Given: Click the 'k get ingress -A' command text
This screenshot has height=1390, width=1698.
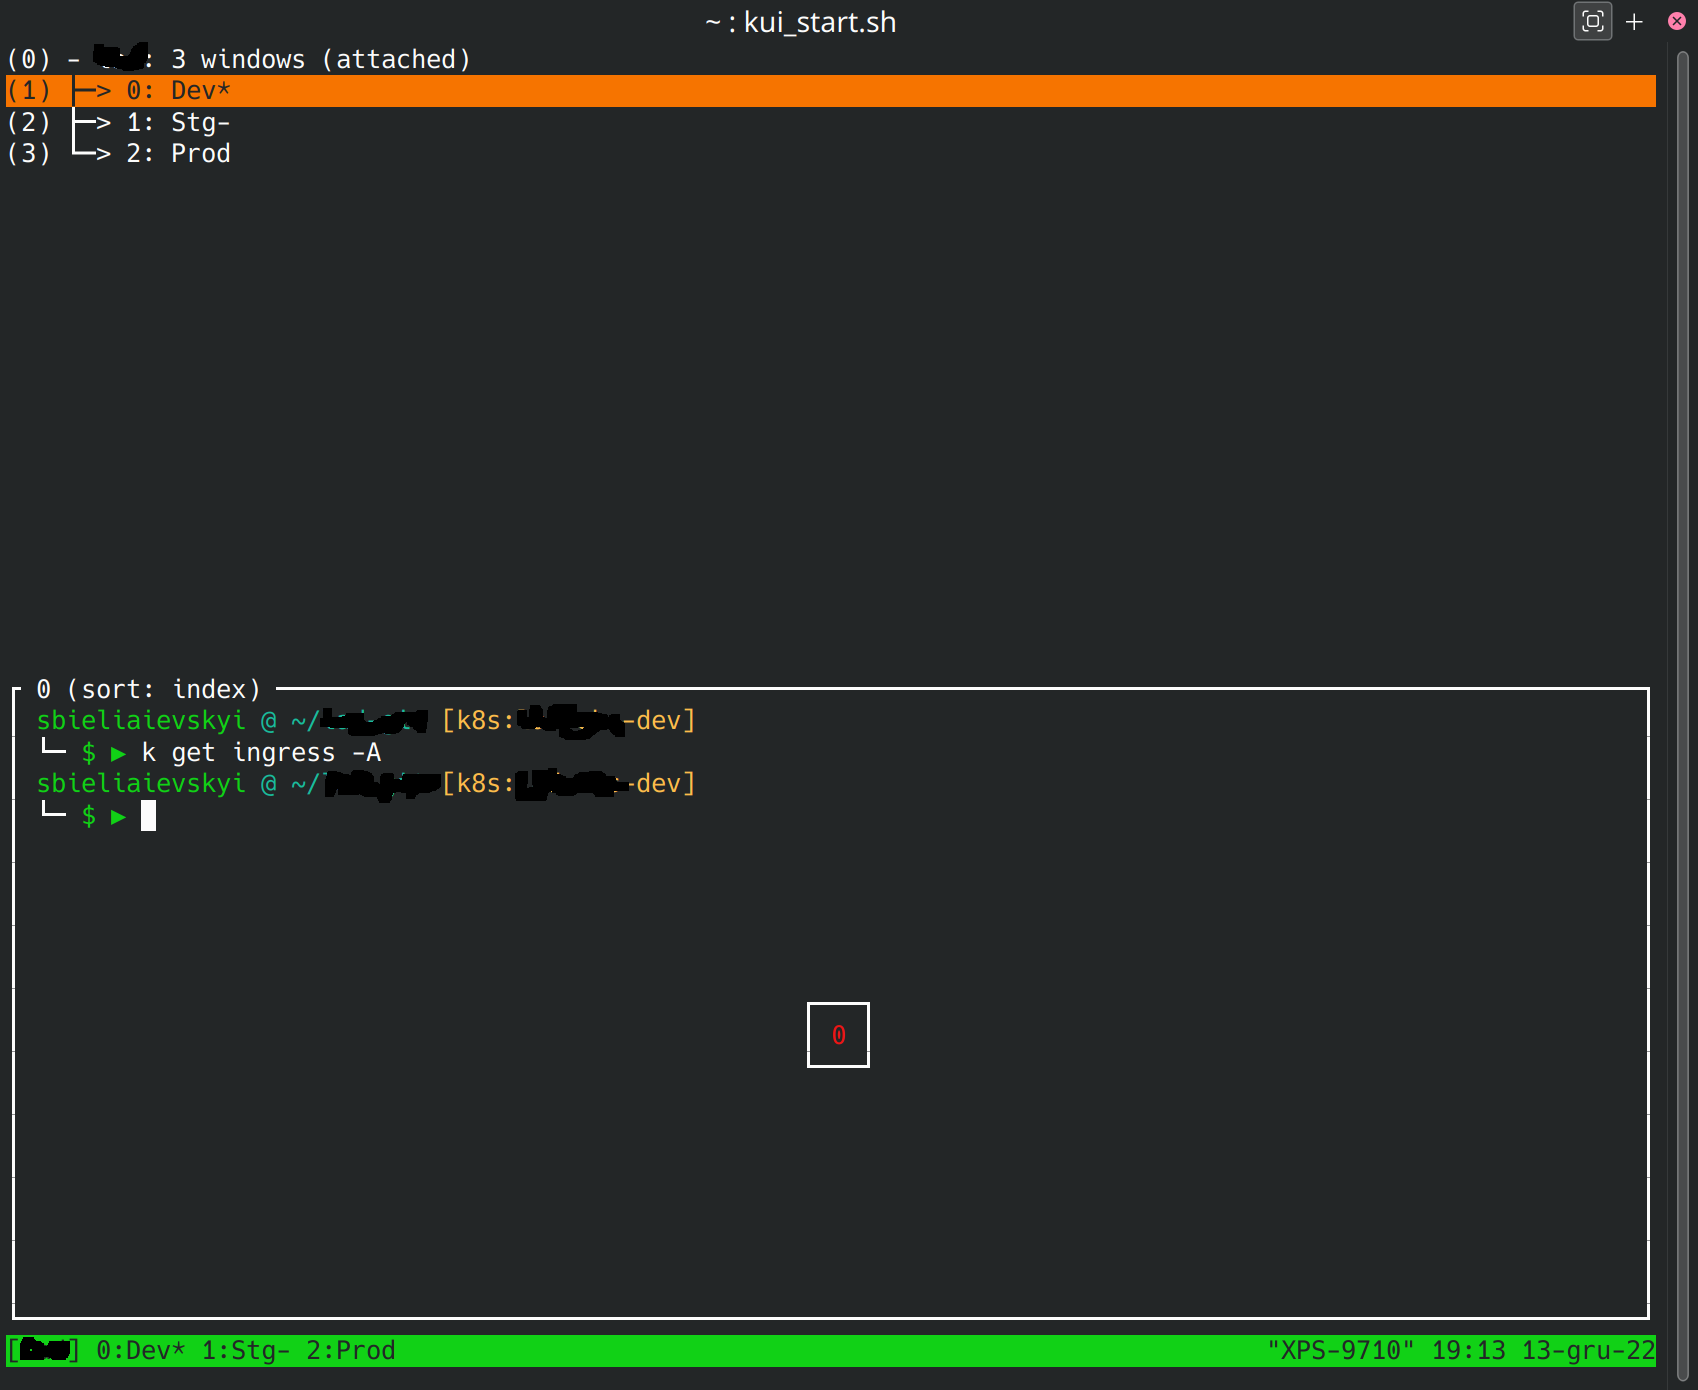Looking at the screenshot, I should coord(261,752).
